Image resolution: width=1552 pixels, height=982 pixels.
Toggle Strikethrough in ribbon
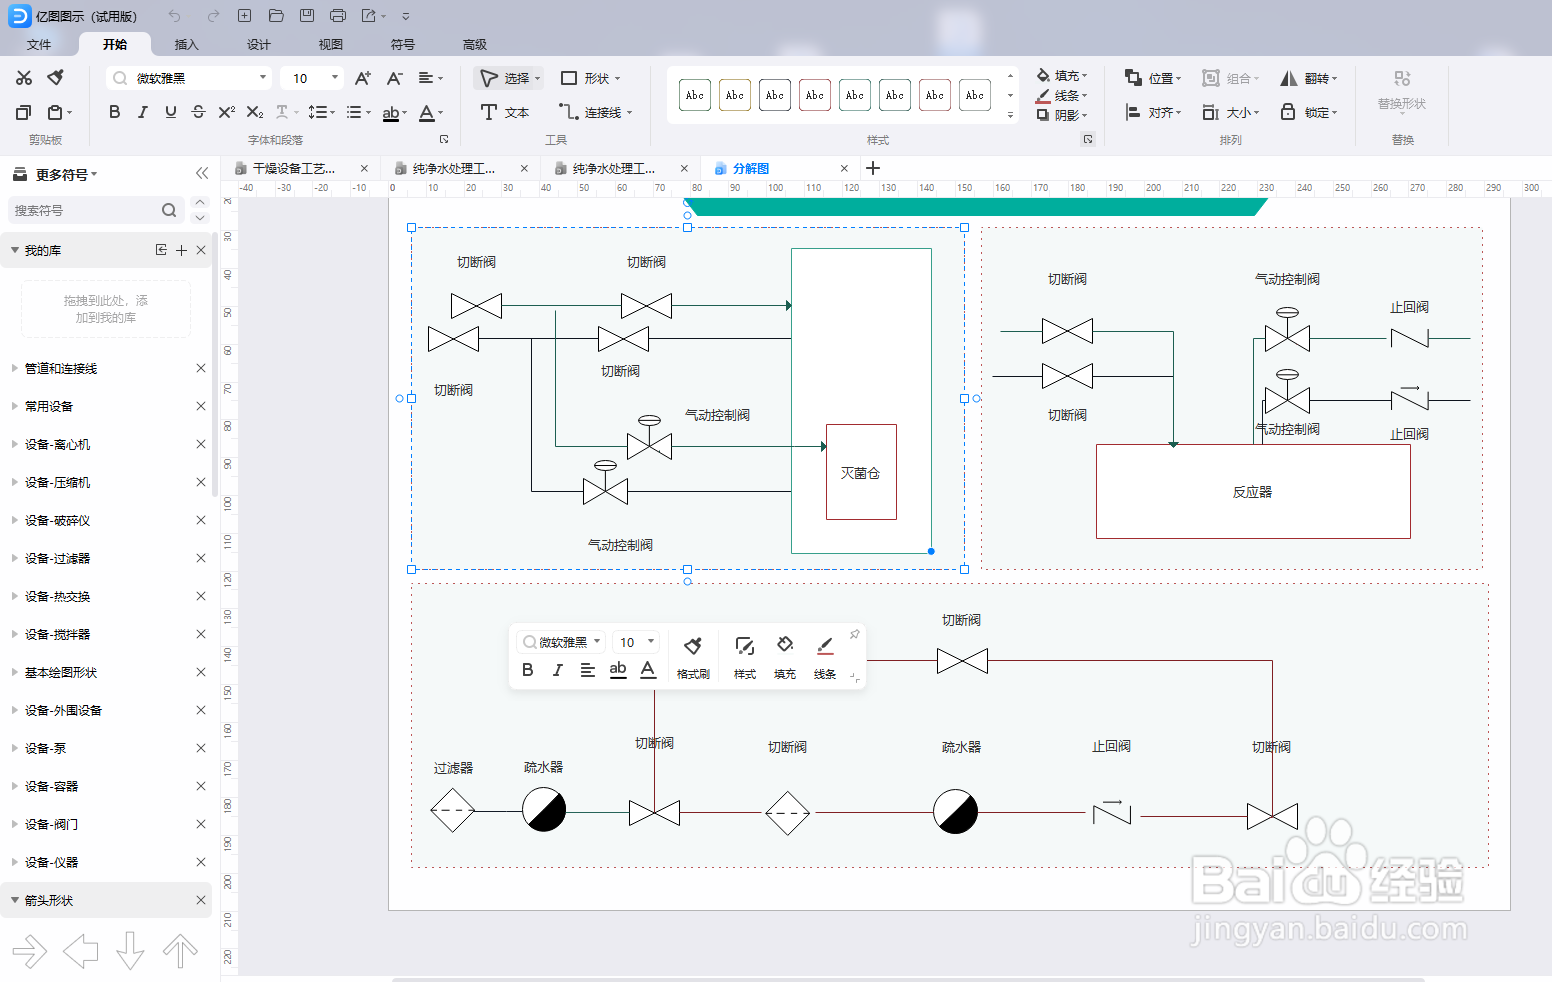coord(198,112)
